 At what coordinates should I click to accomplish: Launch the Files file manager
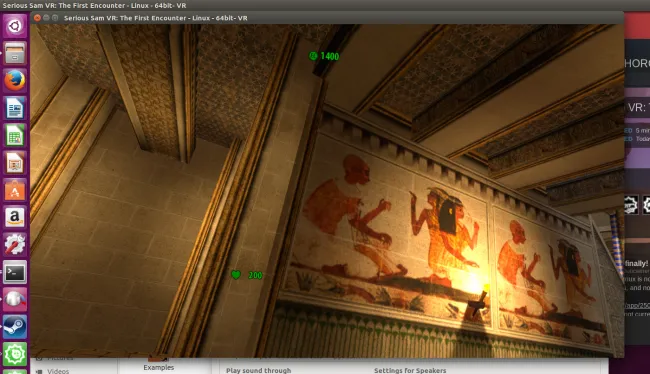pyautogui.click(x=15, y=53)
